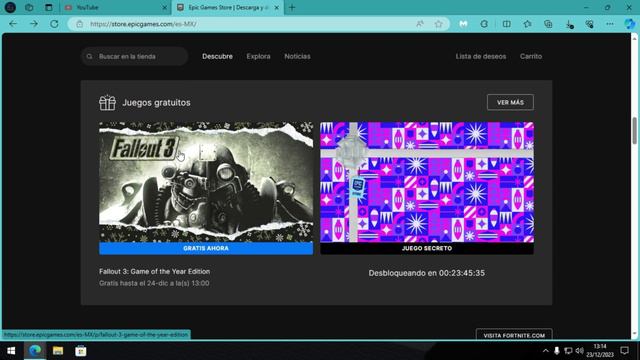640x360 pixels.
Task: Open the Collections icon
Action: (x=548, y=24)
